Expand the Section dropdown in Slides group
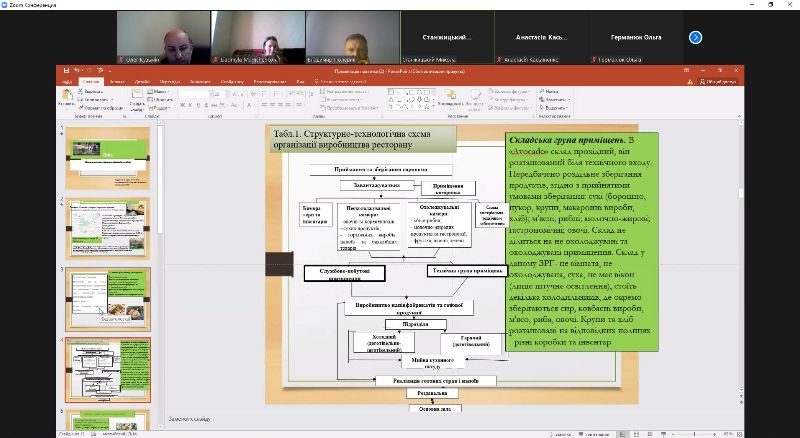 pyautogui.click(x=160, y=108)
